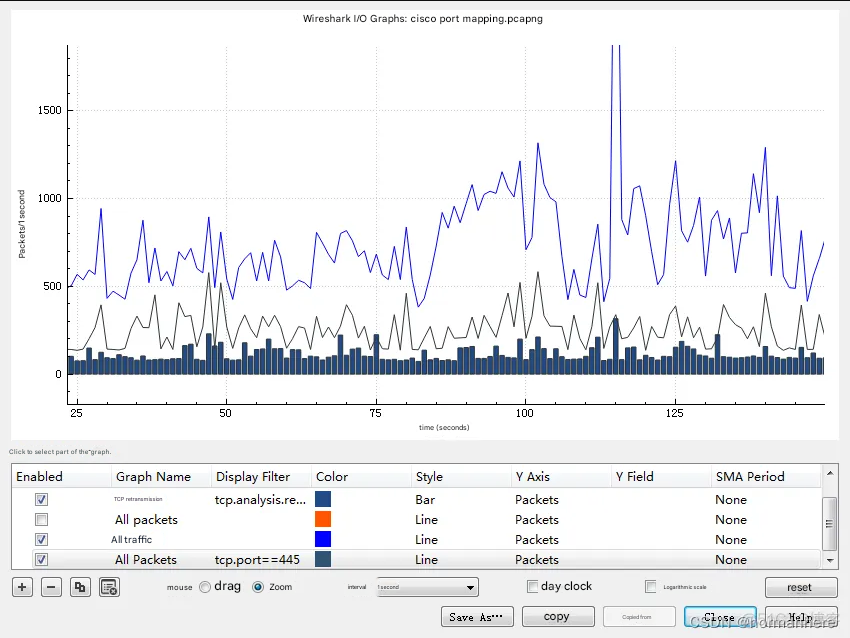Select the Zoom mouse mode radio button
This screenshot has width=850, height=638.
pyautogui.click(x=258, y=587)
